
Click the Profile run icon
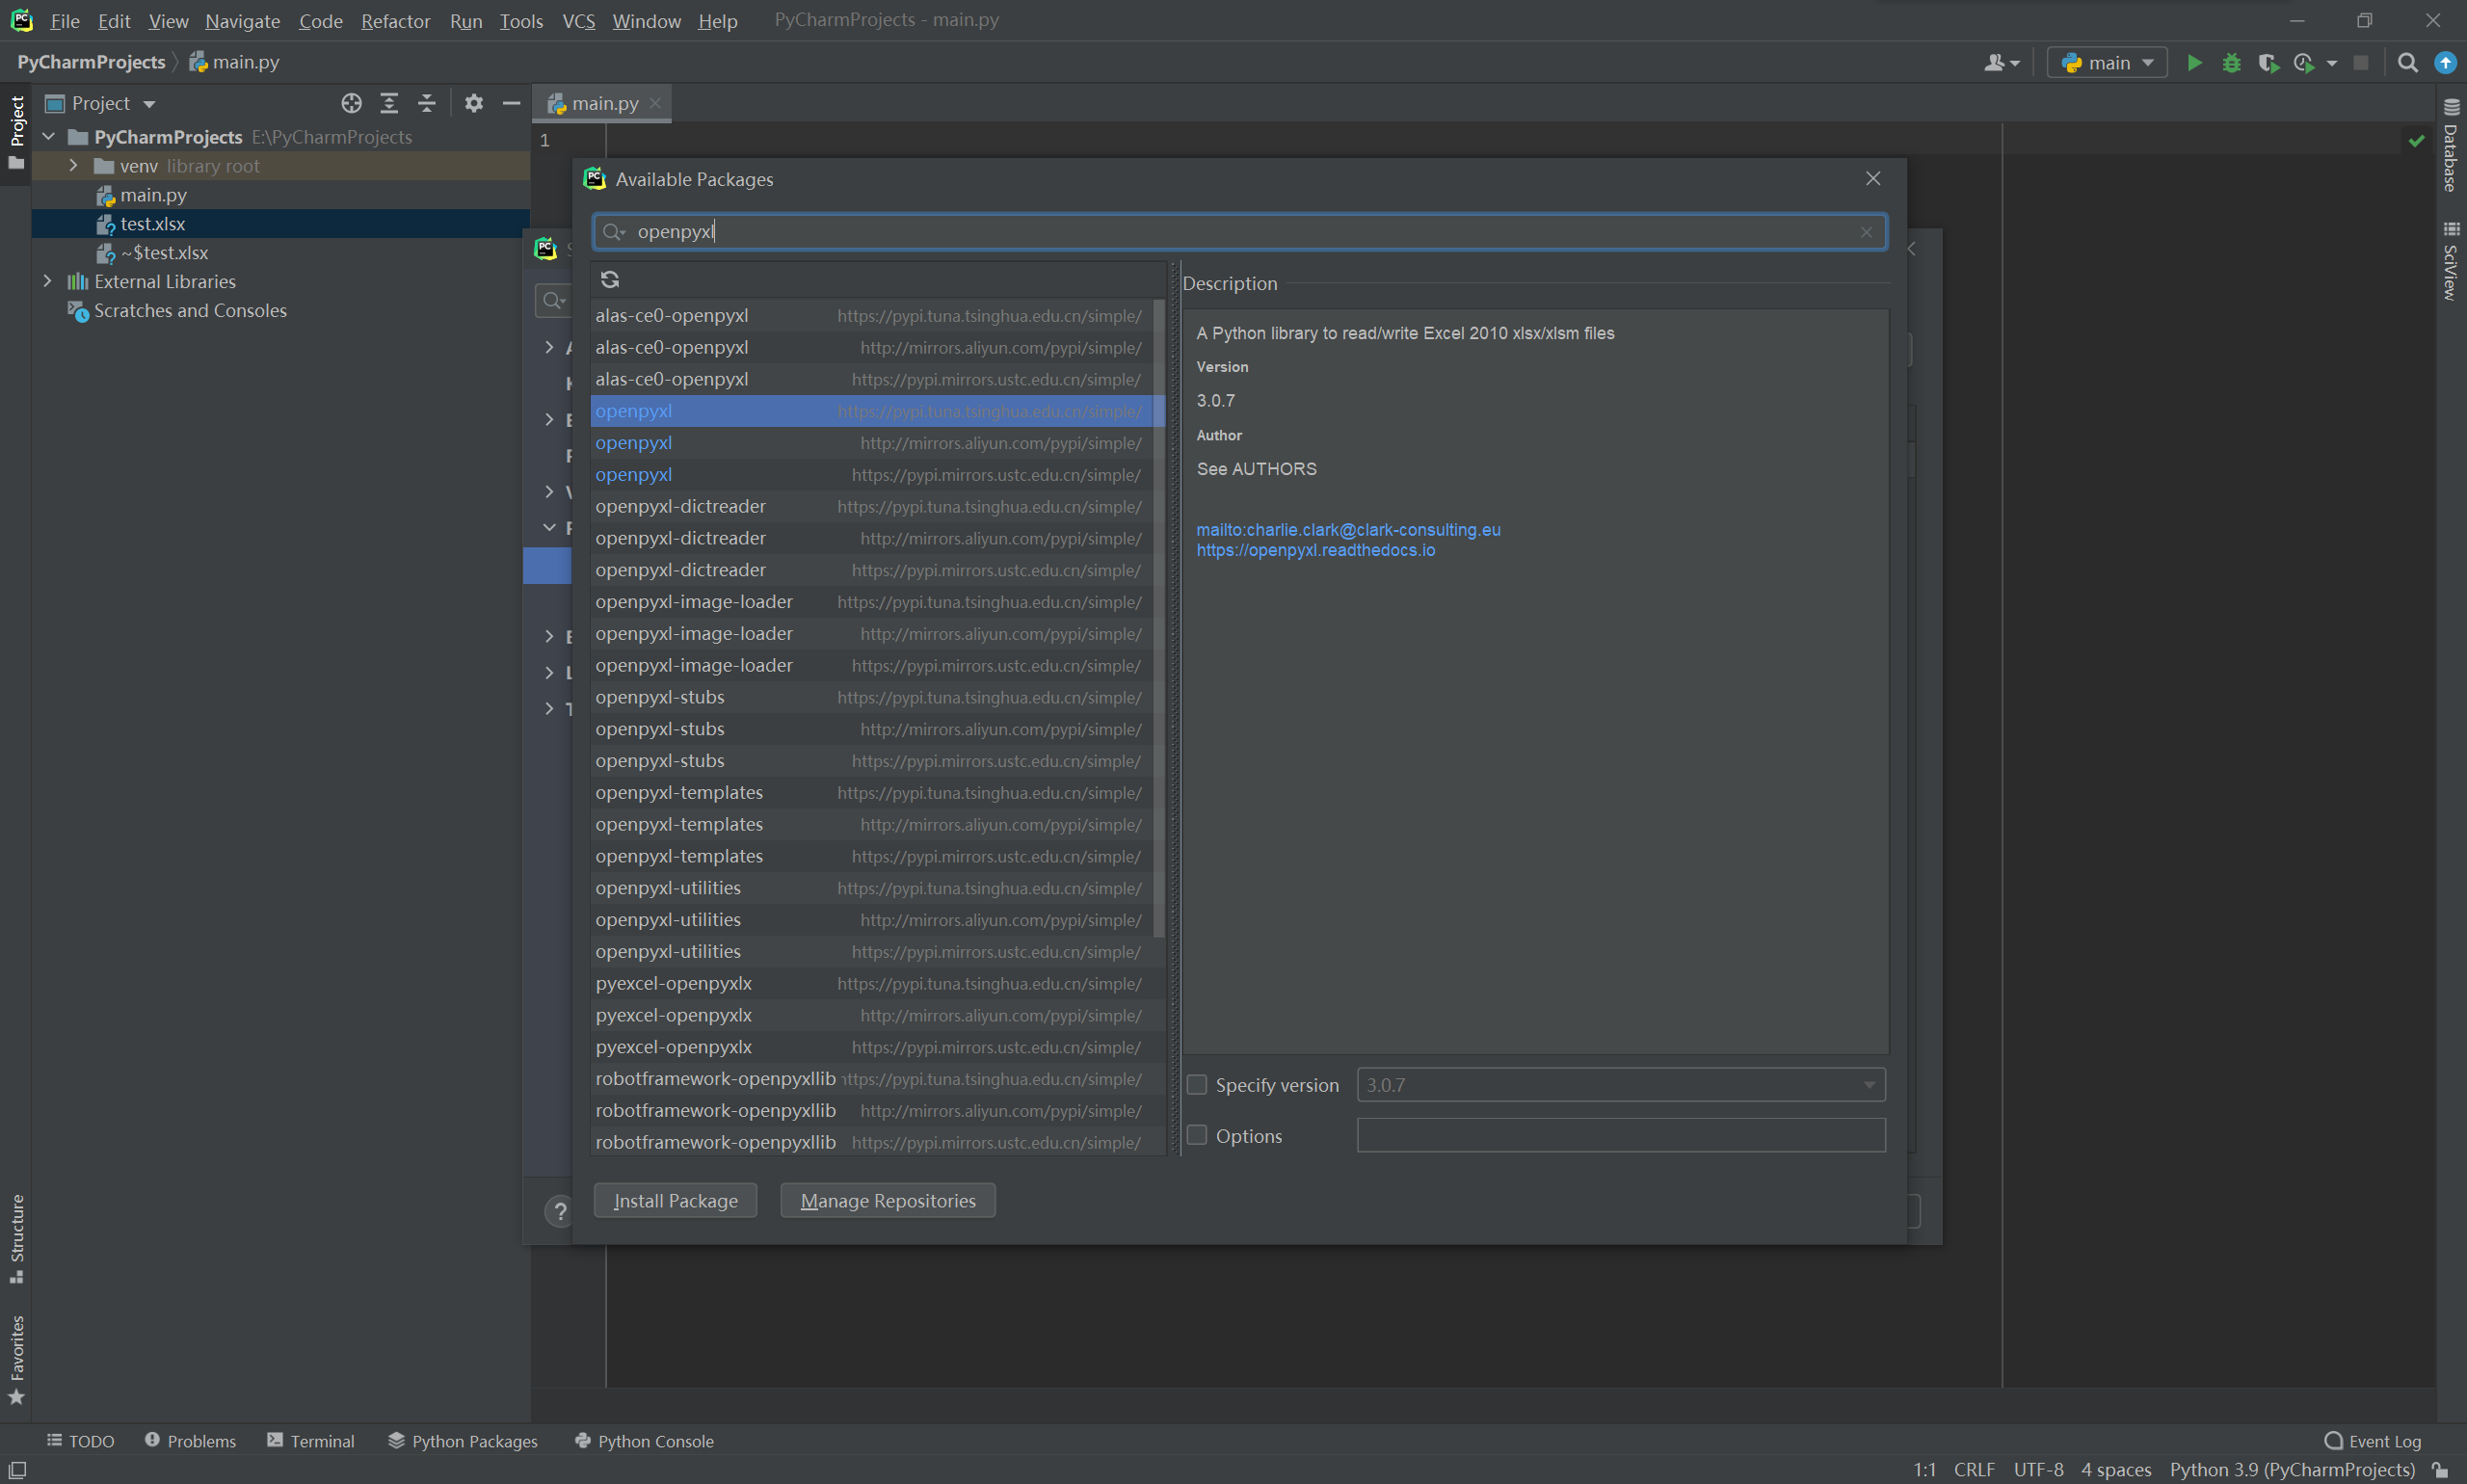click(x=2304, y=63)
